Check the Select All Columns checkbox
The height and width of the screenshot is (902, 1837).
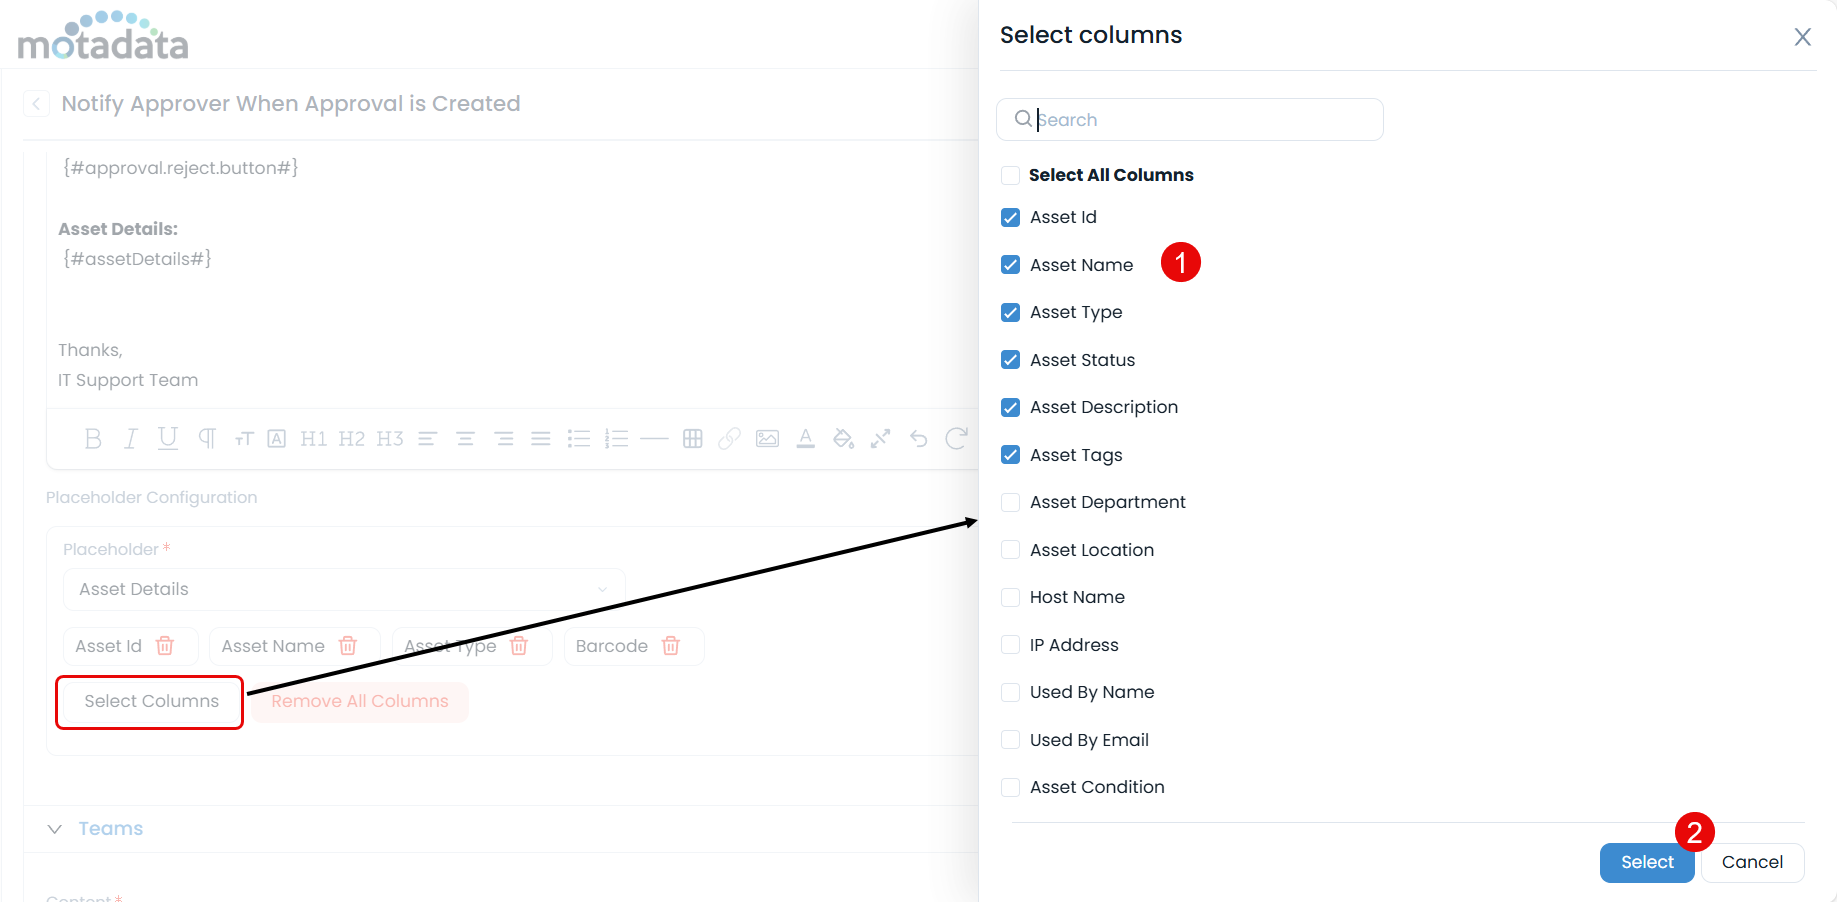pyautogui.click(x=1010, y=175)
